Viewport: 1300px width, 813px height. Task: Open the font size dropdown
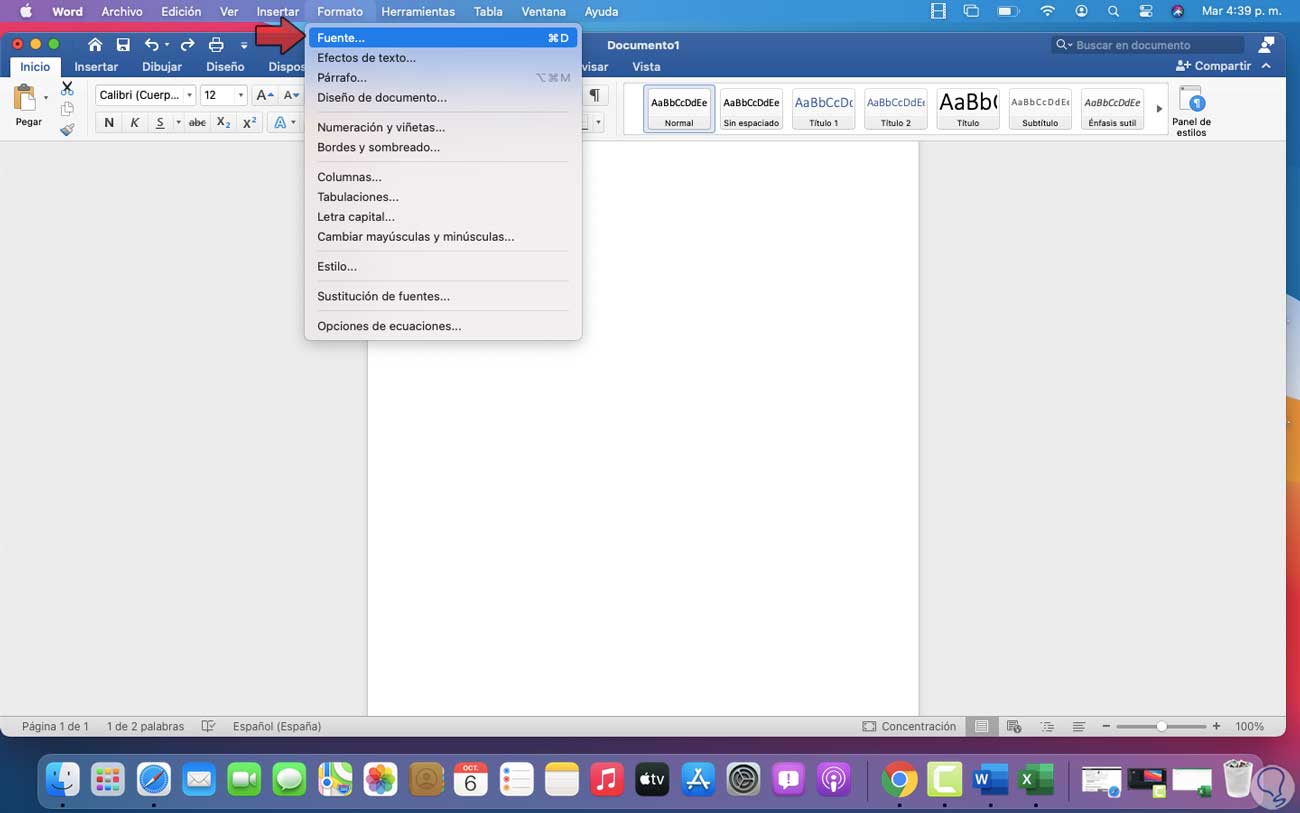pyautogui.click(x=240, y=94)
